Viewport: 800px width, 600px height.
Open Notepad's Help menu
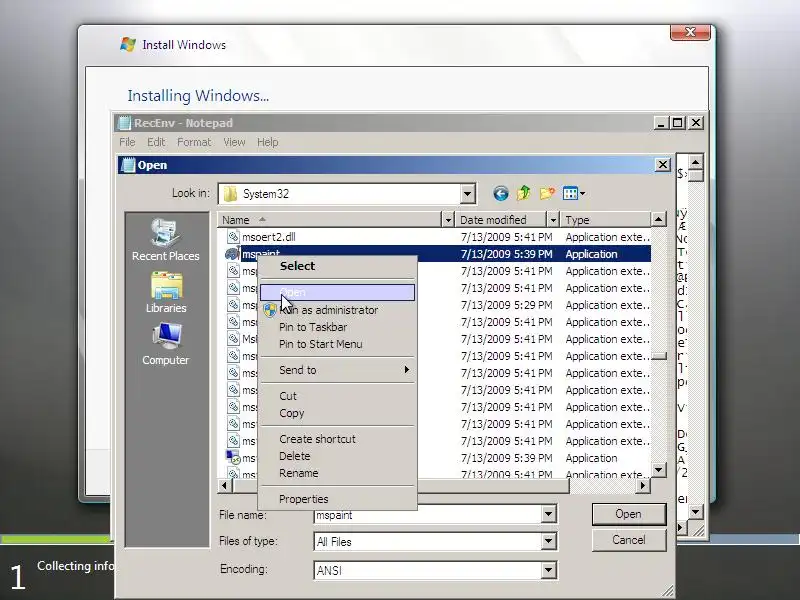pos(267,142)
